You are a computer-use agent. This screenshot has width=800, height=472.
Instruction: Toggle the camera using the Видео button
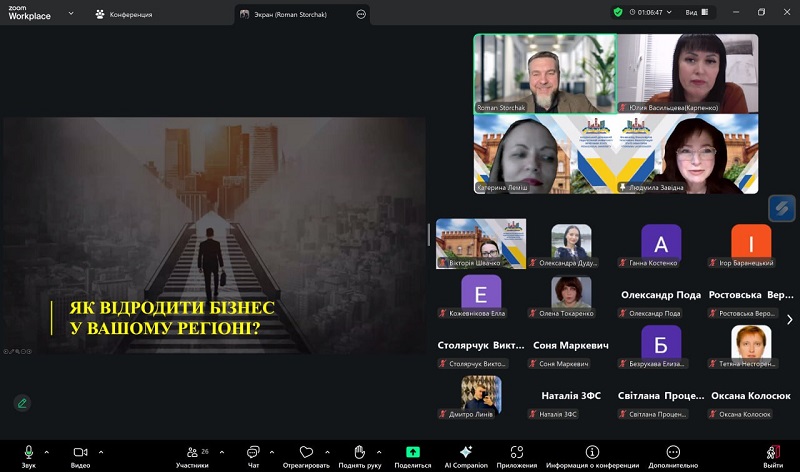(x=80, y=454)
